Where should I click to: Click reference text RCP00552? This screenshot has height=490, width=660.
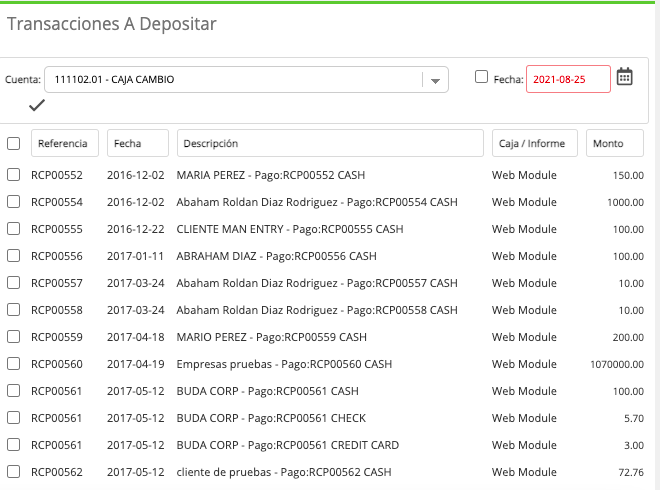pyautogui.click(x=57, y=175)
